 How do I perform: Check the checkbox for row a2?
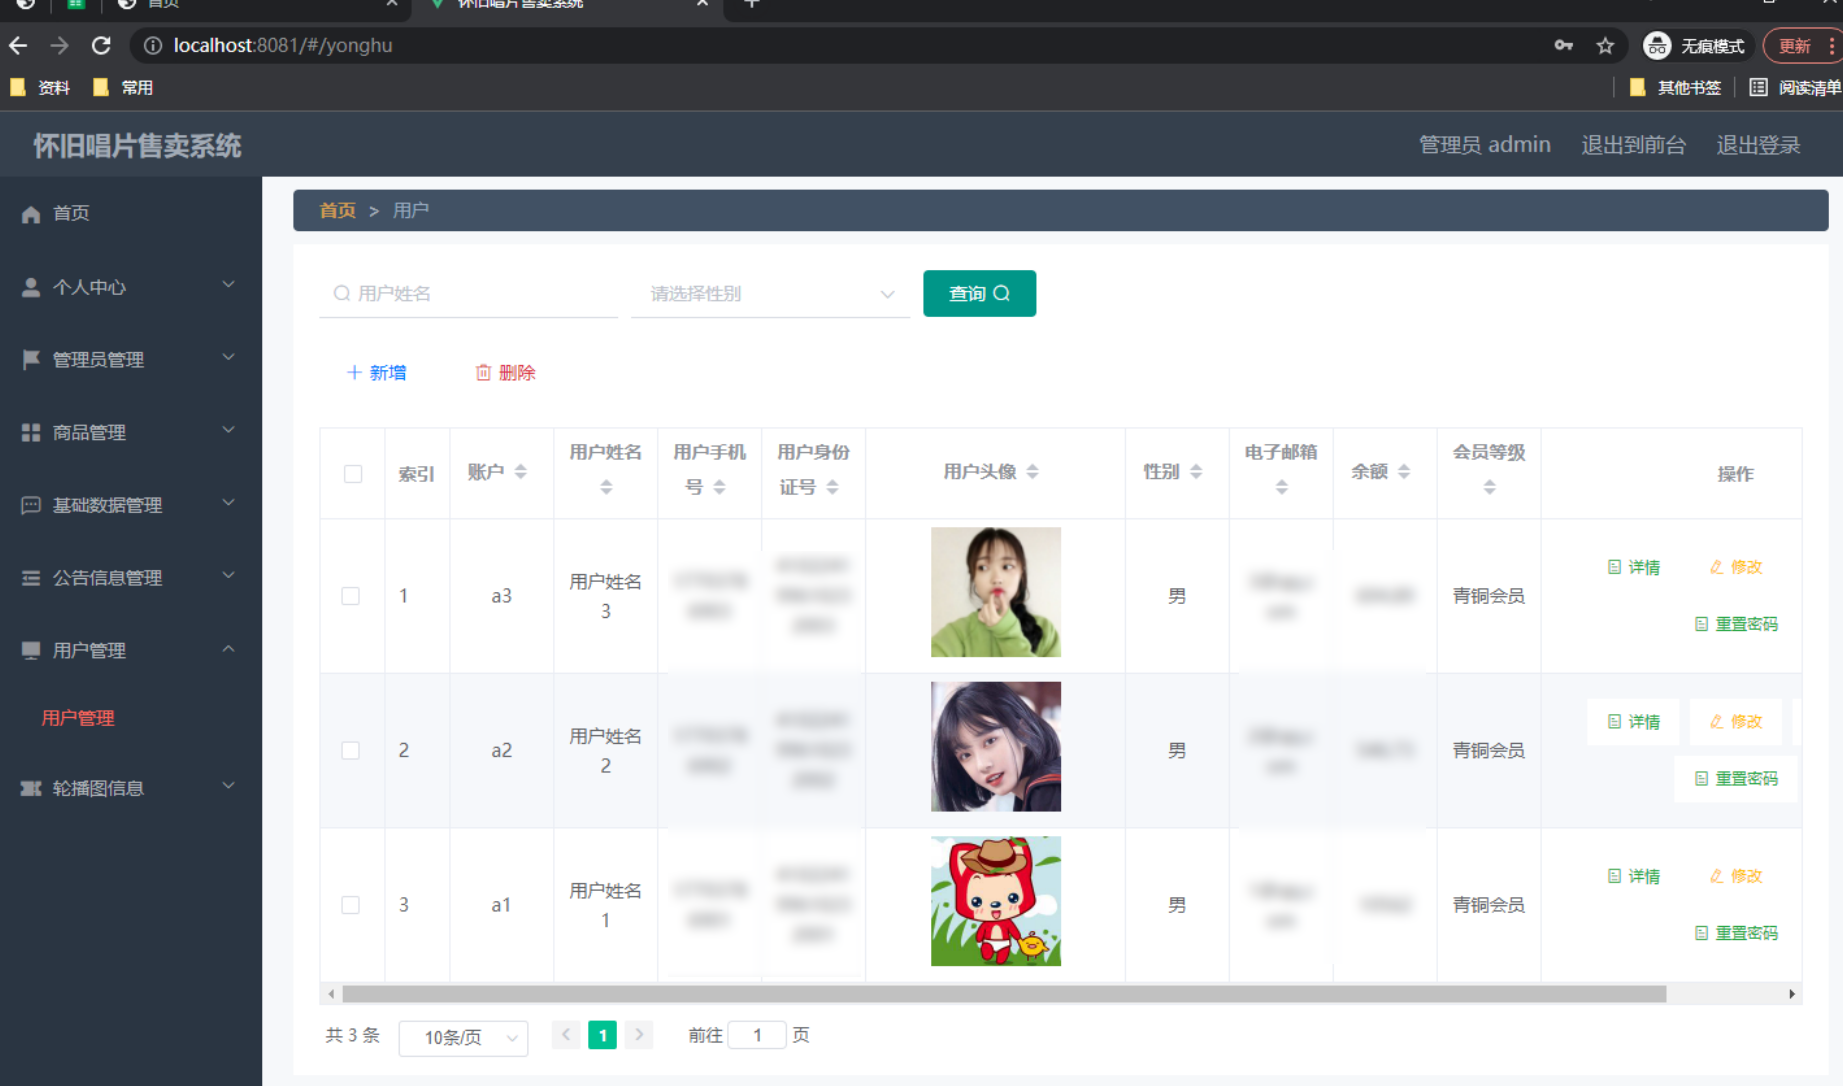pos(351,751)
